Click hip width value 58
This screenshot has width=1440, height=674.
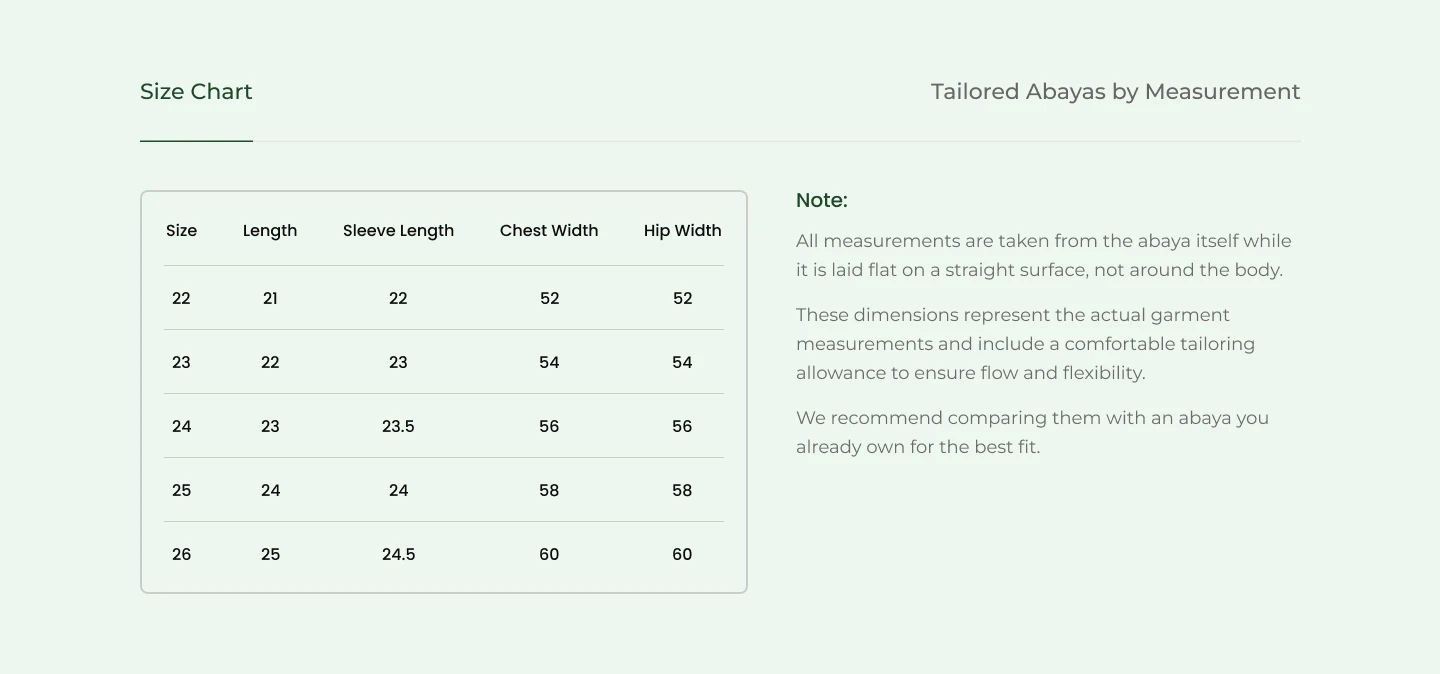(682, 491)
